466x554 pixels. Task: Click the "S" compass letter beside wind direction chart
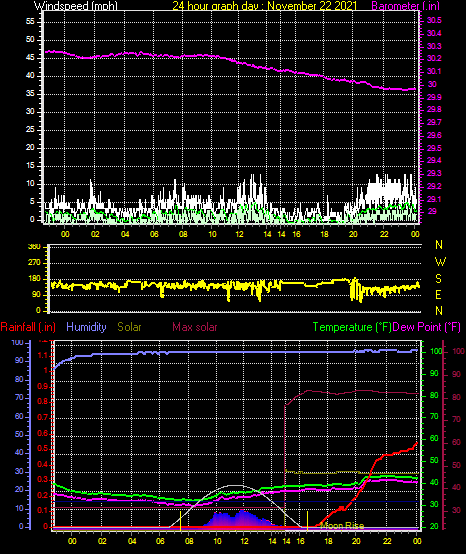point(438,279)
